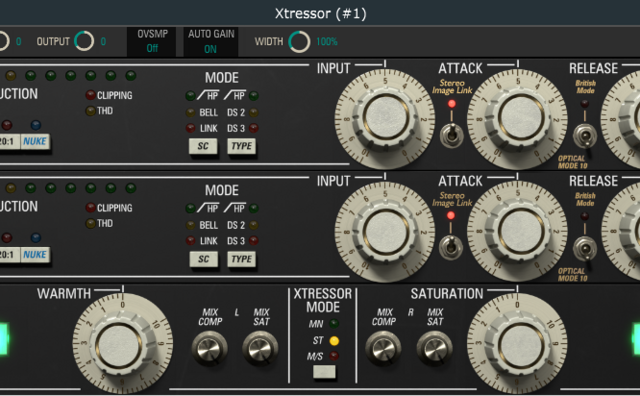Image resolution: width=640 pixels, height=396 pixels.
Task: Click the top row INPUT knob
Action: click(385, 118)
